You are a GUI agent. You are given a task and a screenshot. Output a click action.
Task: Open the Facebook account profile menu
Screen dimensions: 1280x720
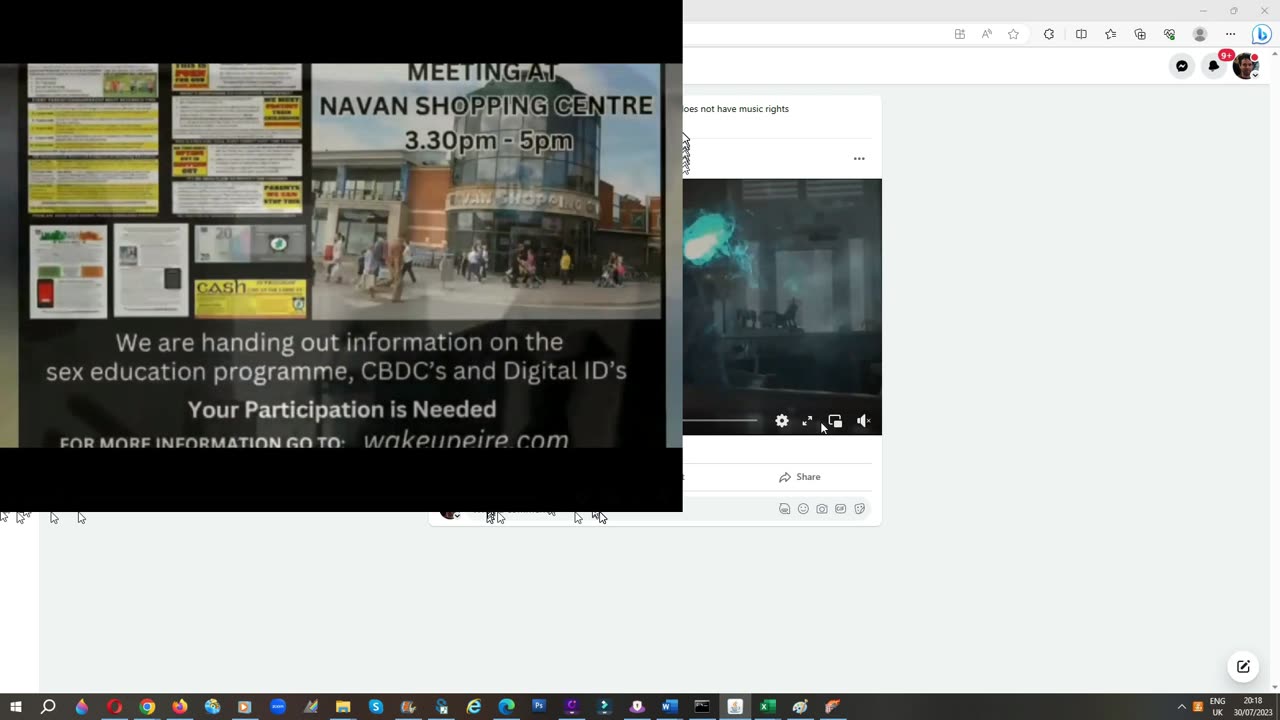click(1246, 66)
